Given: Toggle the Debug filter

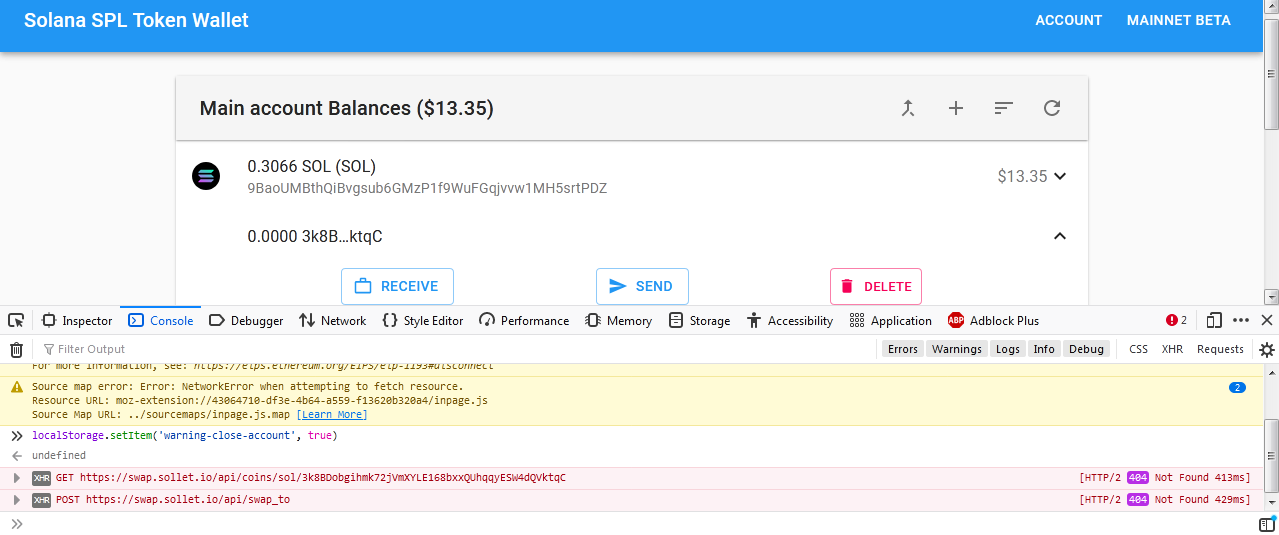Looking at the screenshot, I should [1086, 349].
